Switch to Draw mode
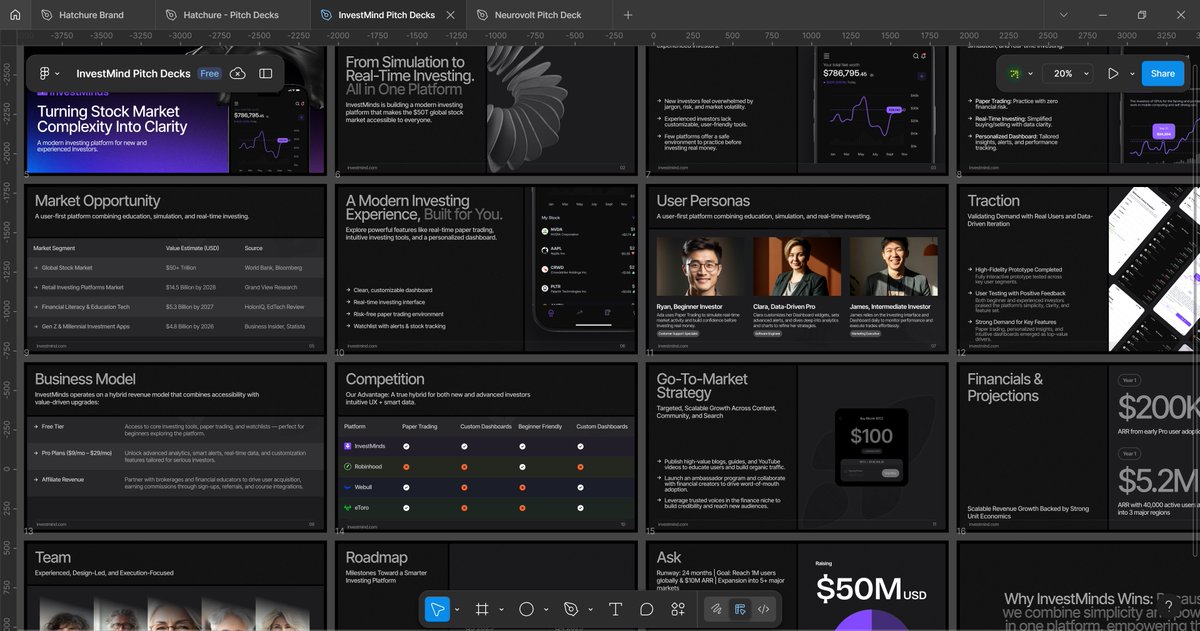Image resolution: width=1200 pixels, height=631 pixels. click(717, 608)
